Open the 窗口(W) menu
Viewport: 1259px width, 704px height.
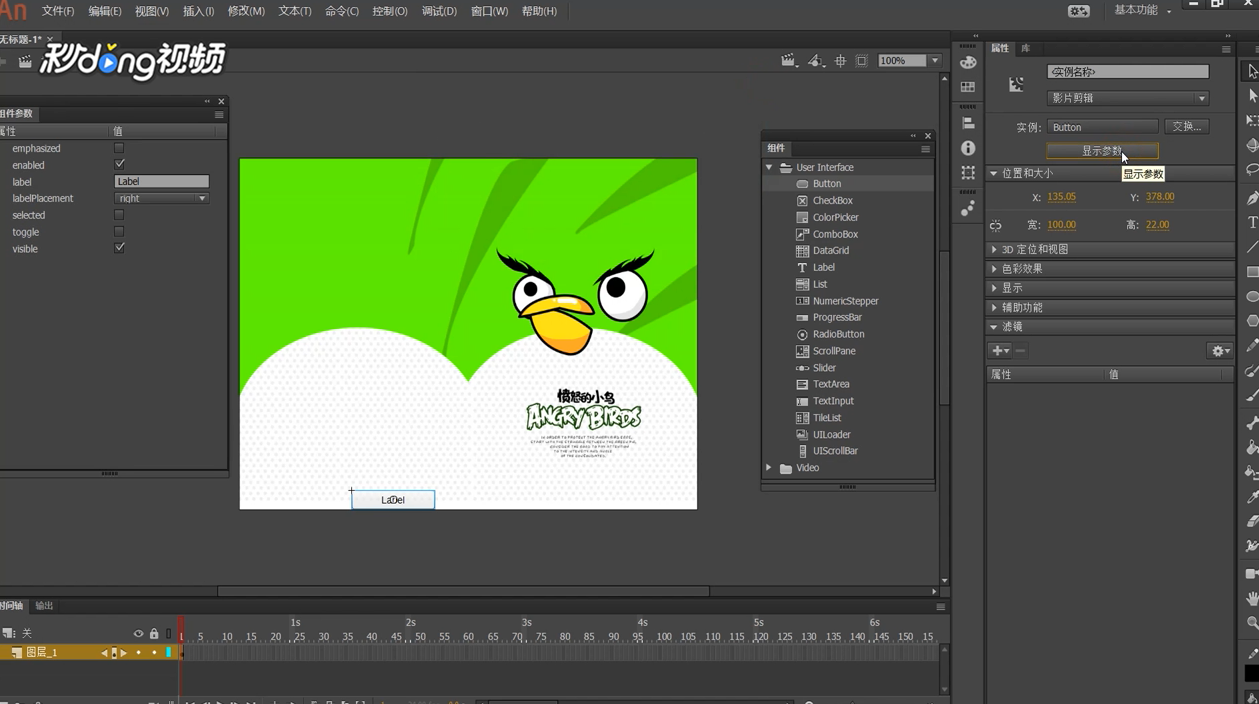[489, 11]
